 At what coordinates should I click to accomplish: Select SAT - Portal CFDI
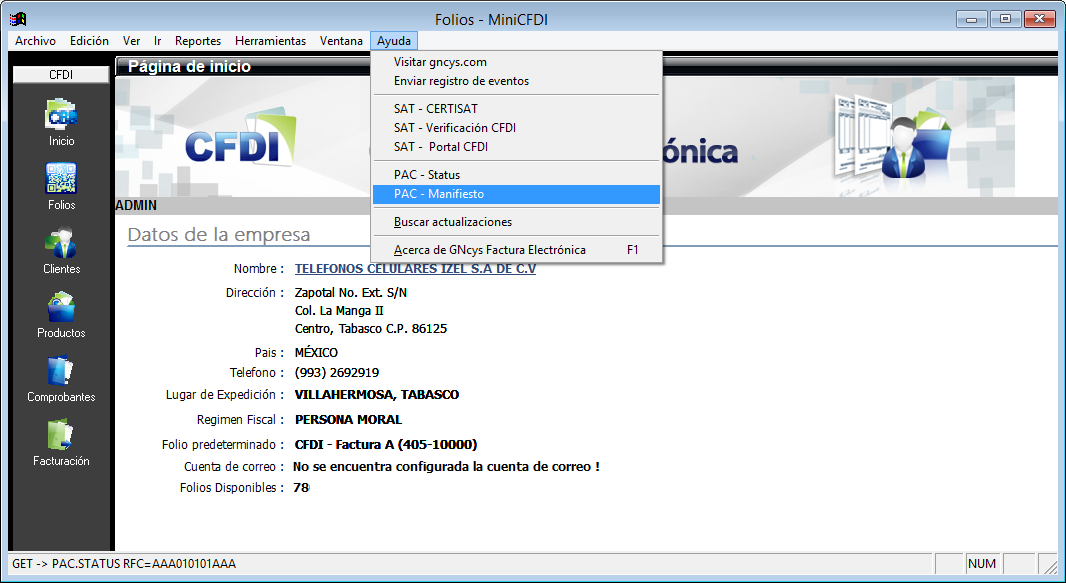click(517, 147)
